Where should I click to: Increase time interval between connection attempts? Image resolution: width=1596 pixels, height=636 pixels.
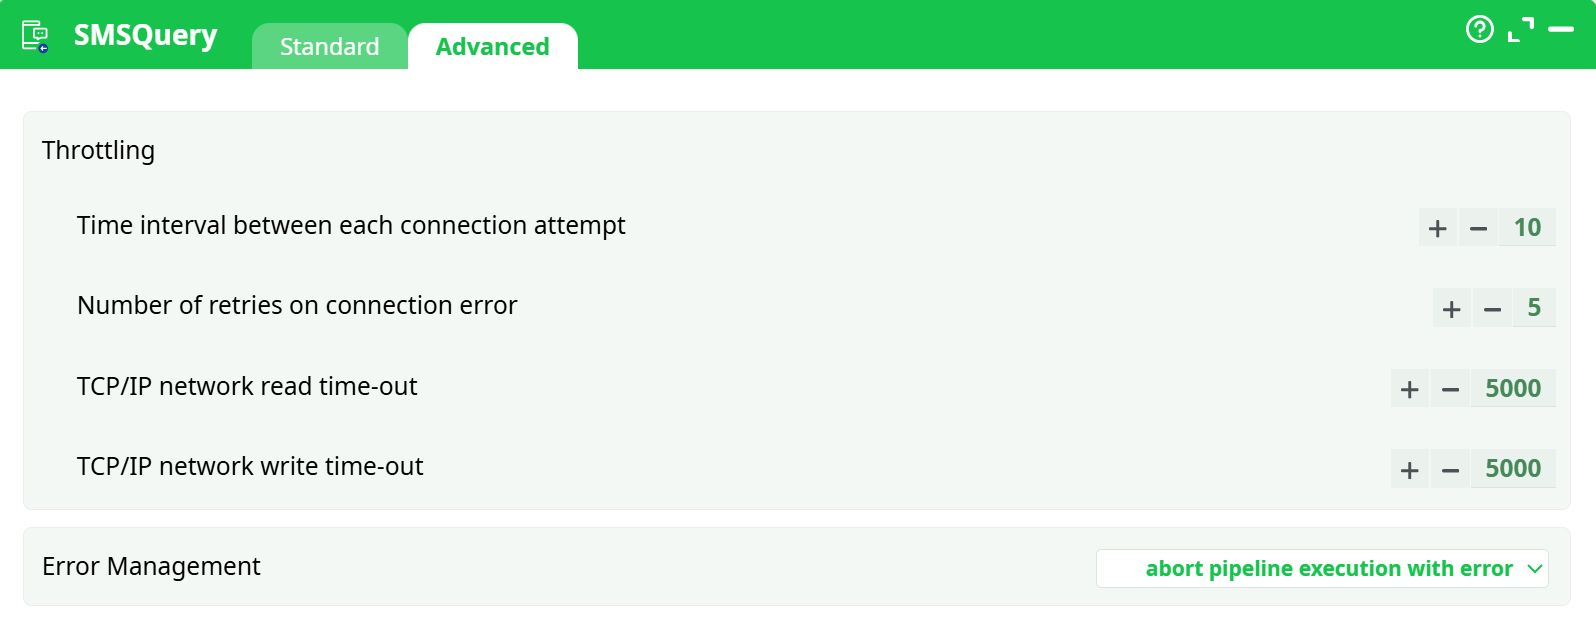click(1438, 228)
